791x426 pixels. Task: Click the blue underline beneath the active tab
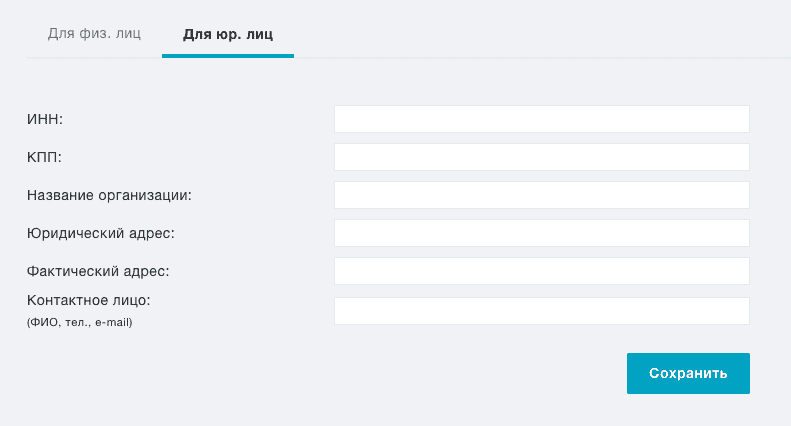228,56
